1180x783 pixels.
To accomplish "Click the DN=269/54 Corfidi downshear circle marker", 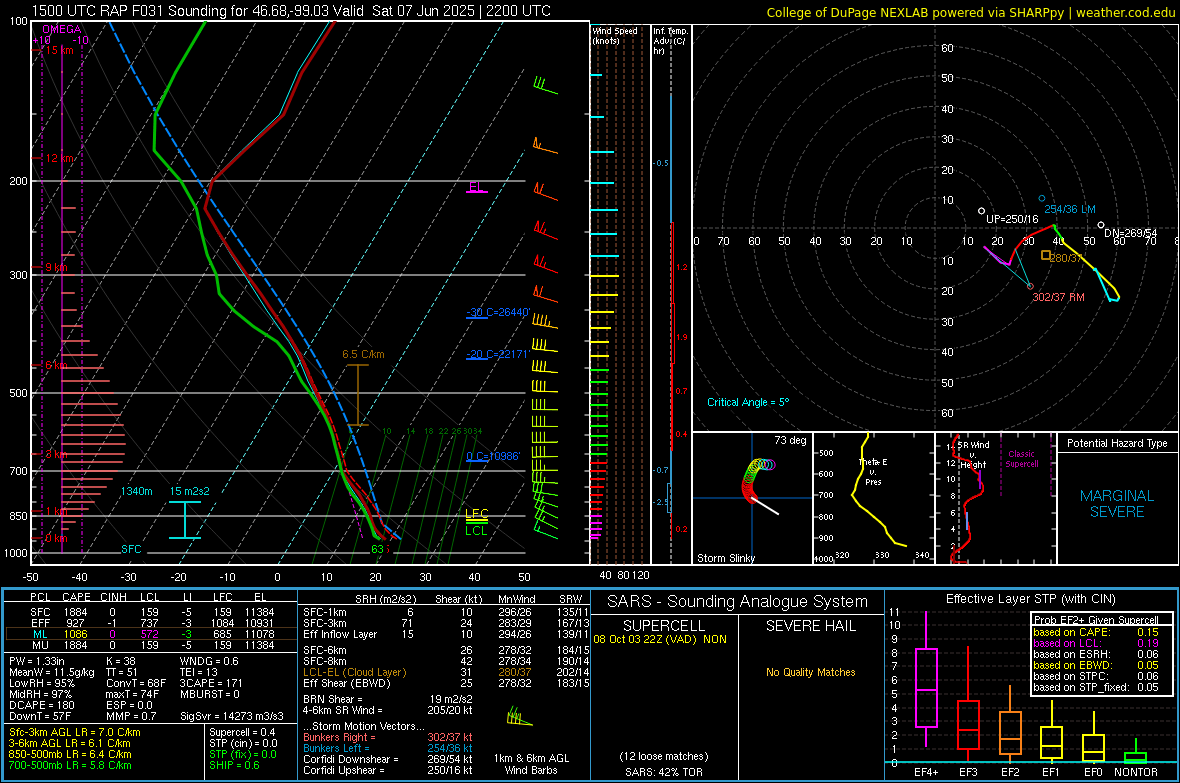I will coord(1101,225).
